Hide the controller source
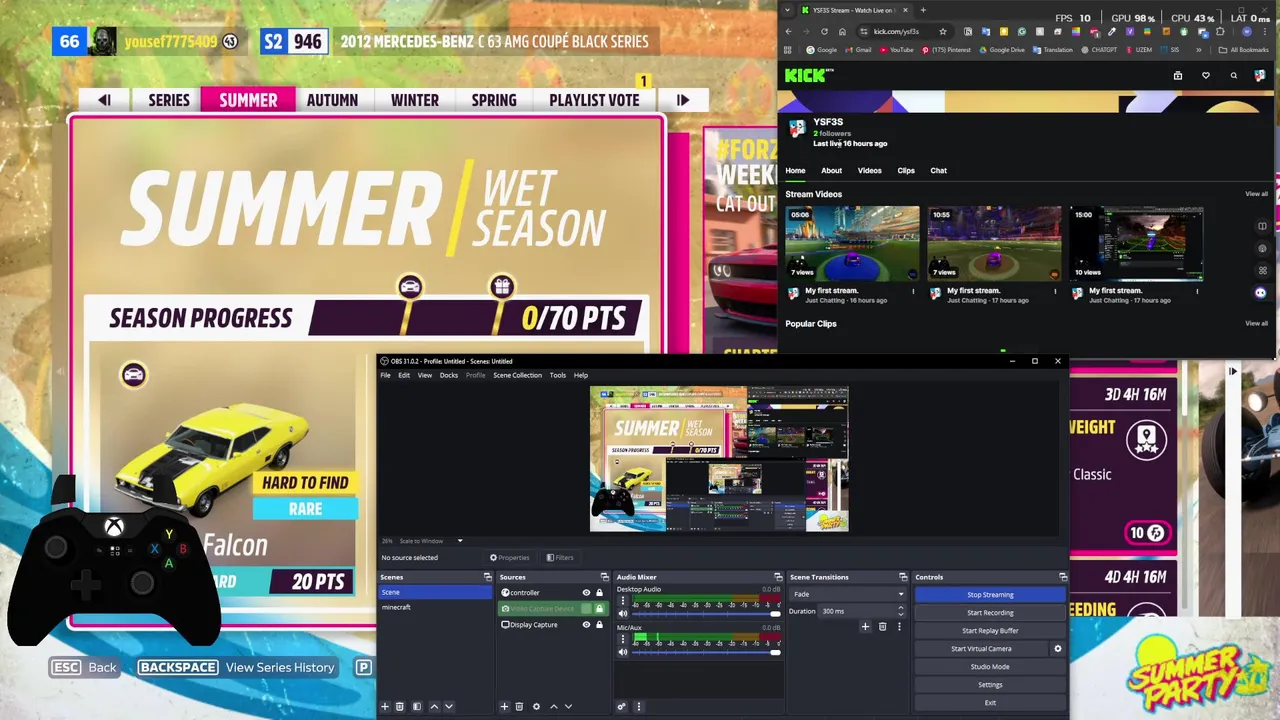 tap(586, 593)
